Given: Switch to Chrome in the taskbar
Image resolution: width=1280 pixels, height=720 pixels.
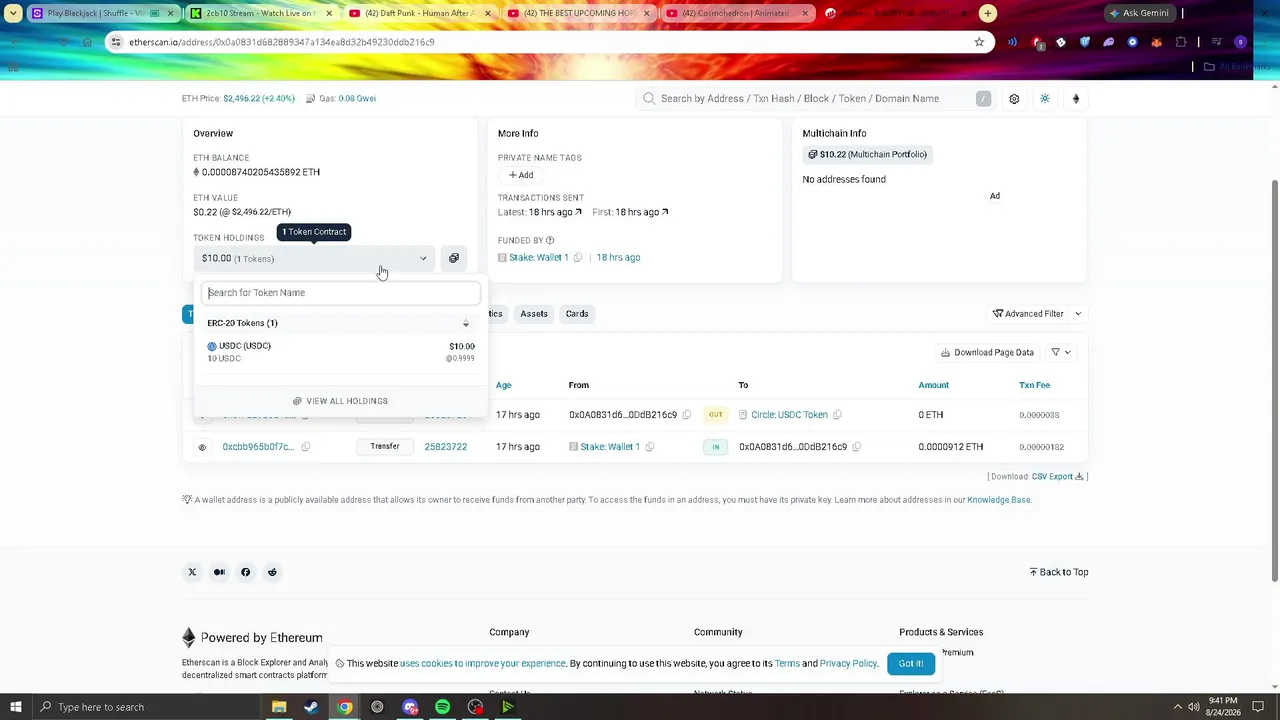Looking at the screenshot, I should pos(344,707).
